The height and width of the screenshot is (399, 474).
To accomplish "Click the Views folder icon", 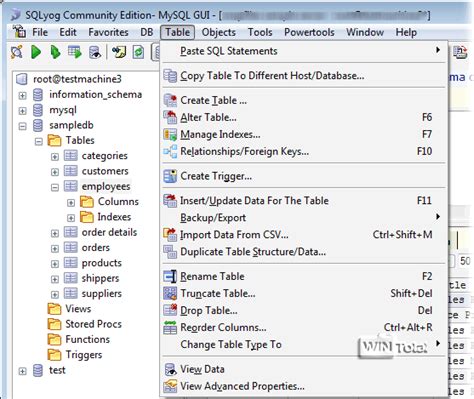I will click(x=54, y=309).
